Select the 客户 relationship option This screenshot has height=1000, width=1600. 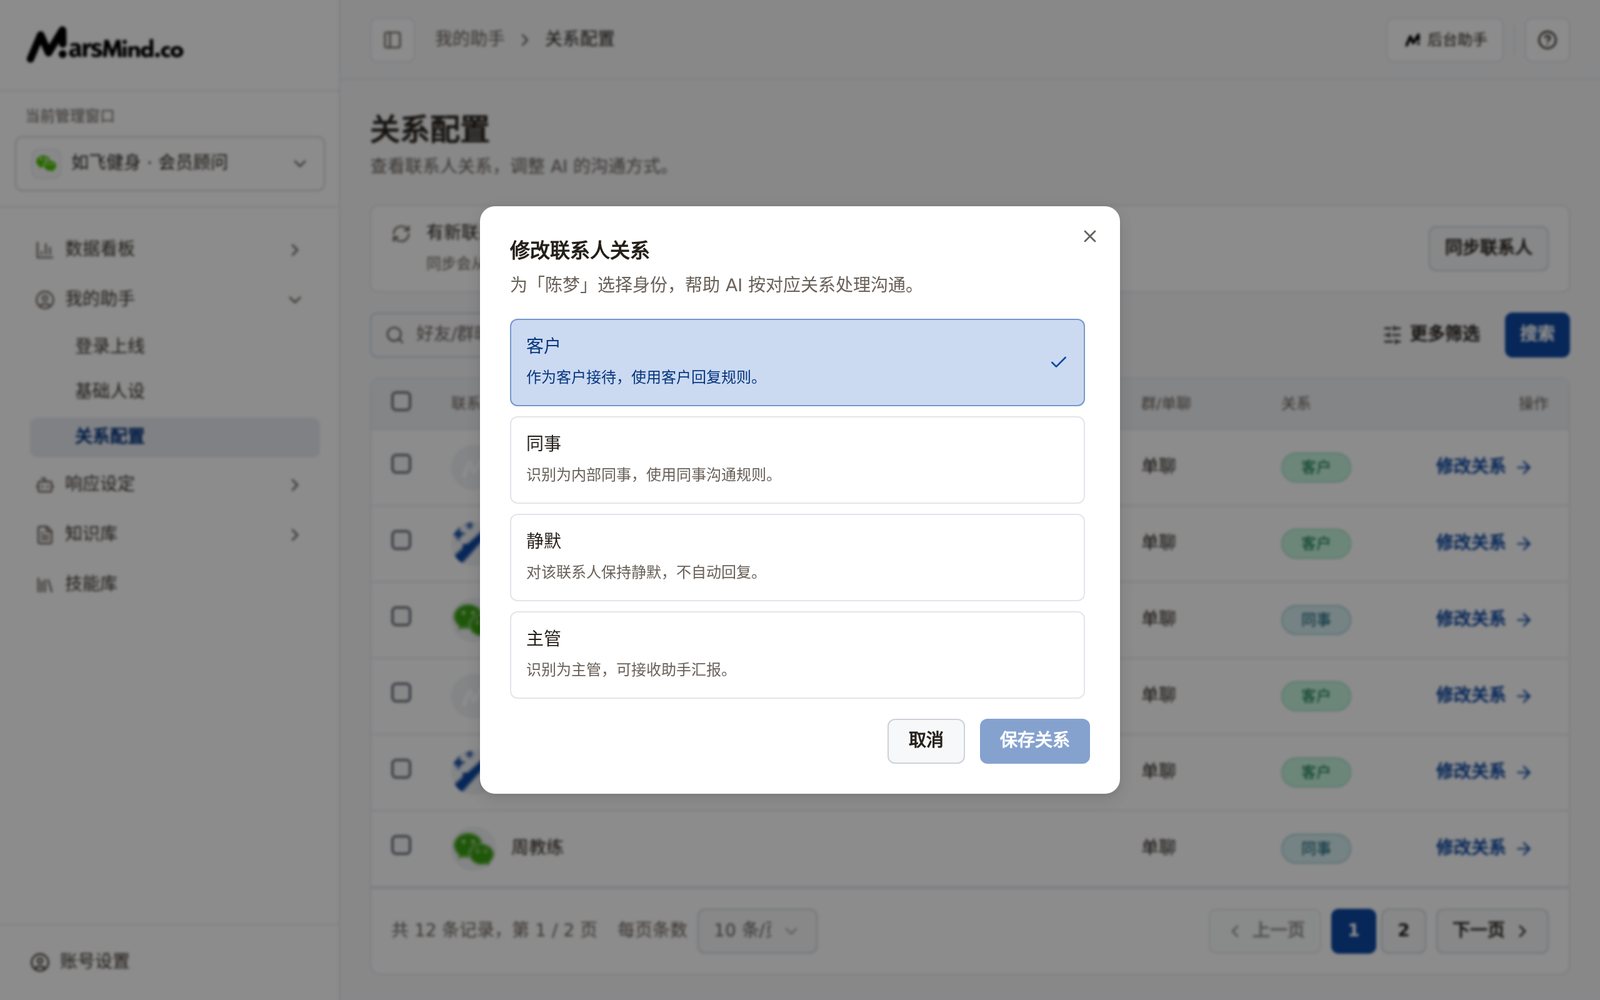[x=797, y=362]
